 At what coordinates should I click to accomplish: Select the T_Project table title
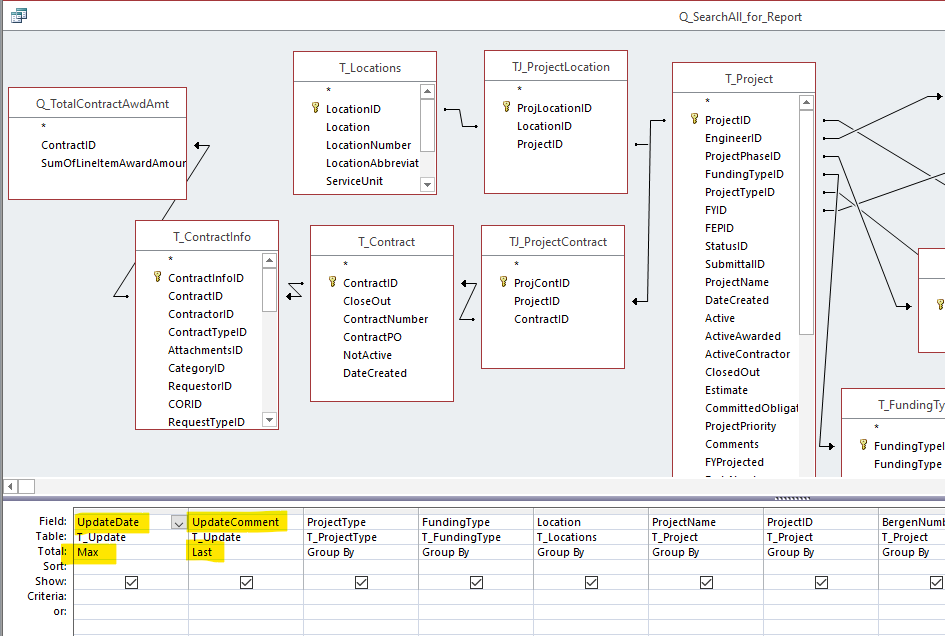pos(749,79)
